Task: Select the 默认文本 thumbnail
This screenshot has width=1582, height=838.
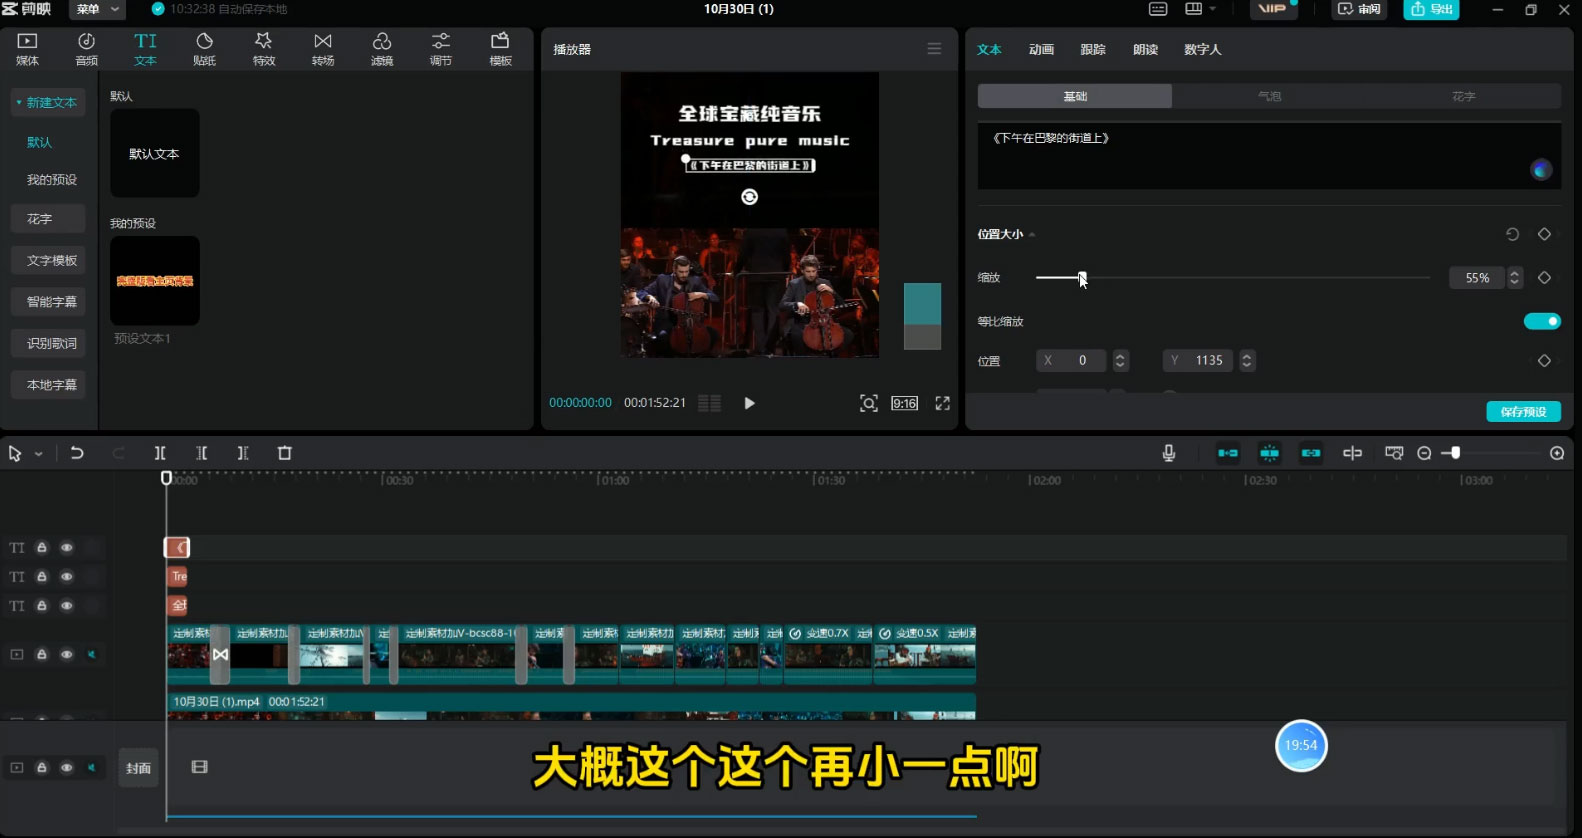Action: pos(154,153)
